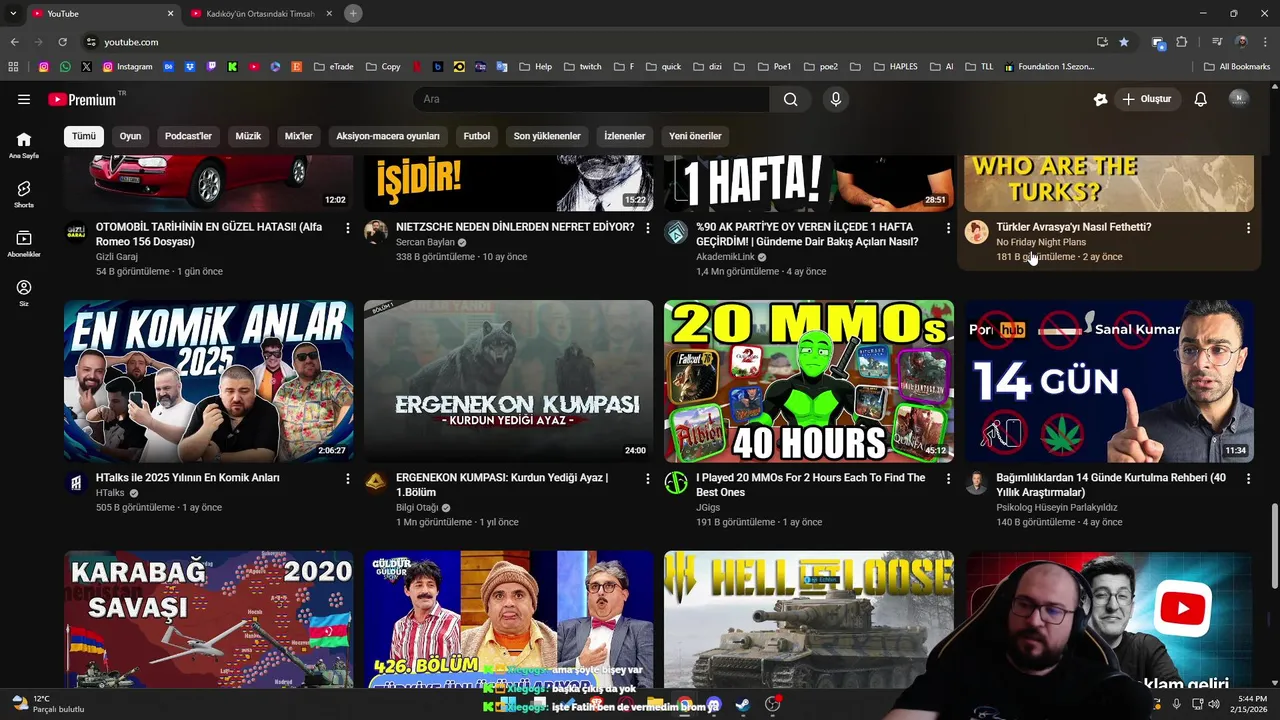The width and height of the screenshot is (1280, 720).
Task: Open Abonelikler in the sidebar
Action: (24, 243)
